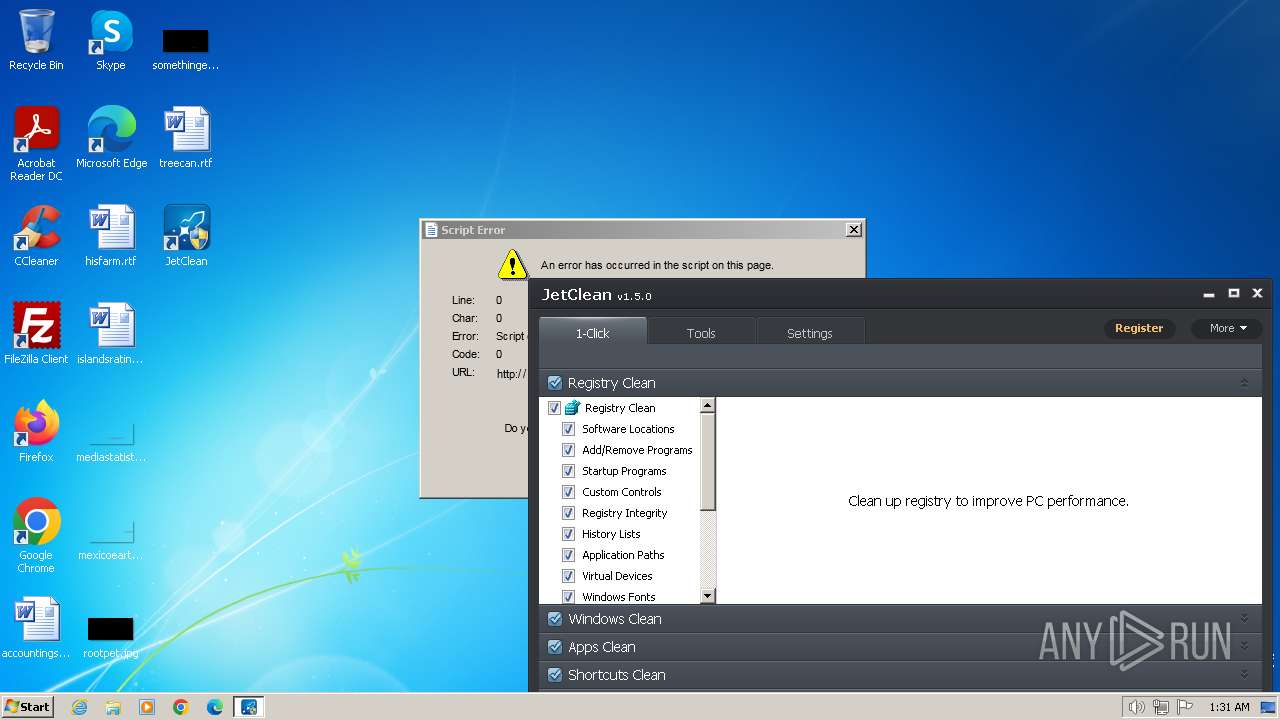Switch to the Settings tab
This screenshot has width=1280, height=720.
[x=810, y=333]
